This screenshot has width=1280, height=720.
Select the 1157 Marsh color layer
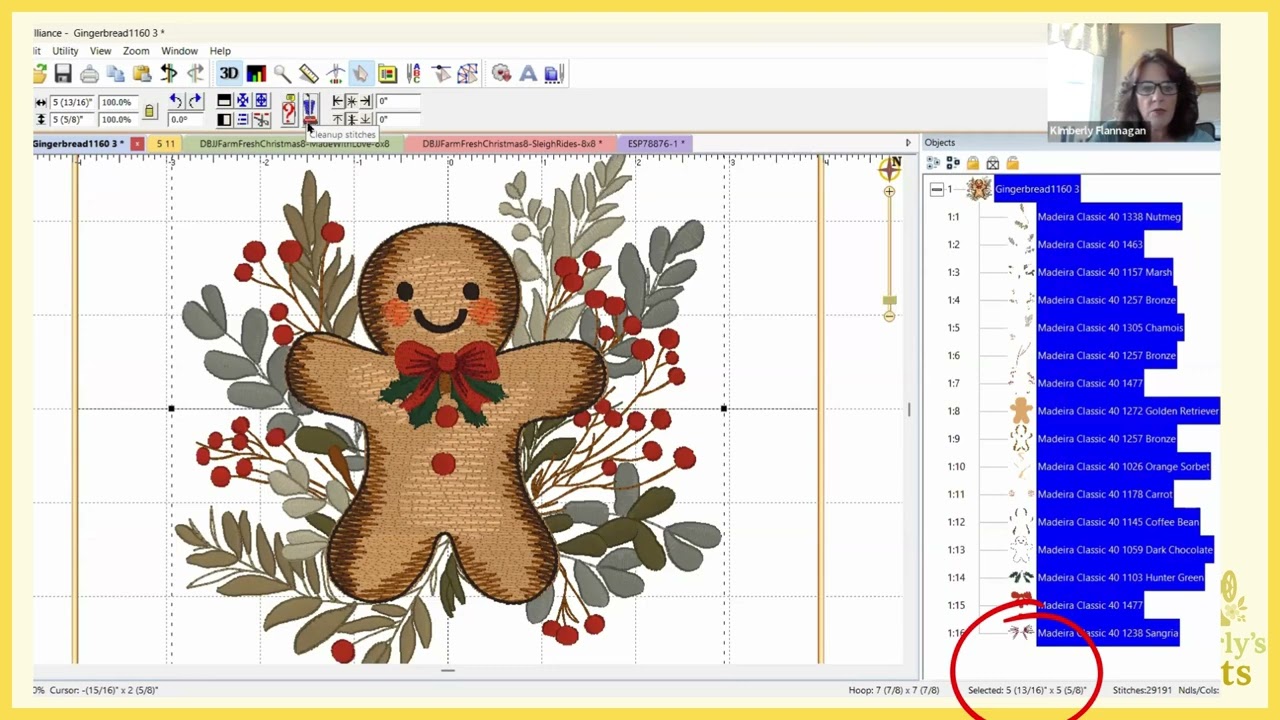1104,272
